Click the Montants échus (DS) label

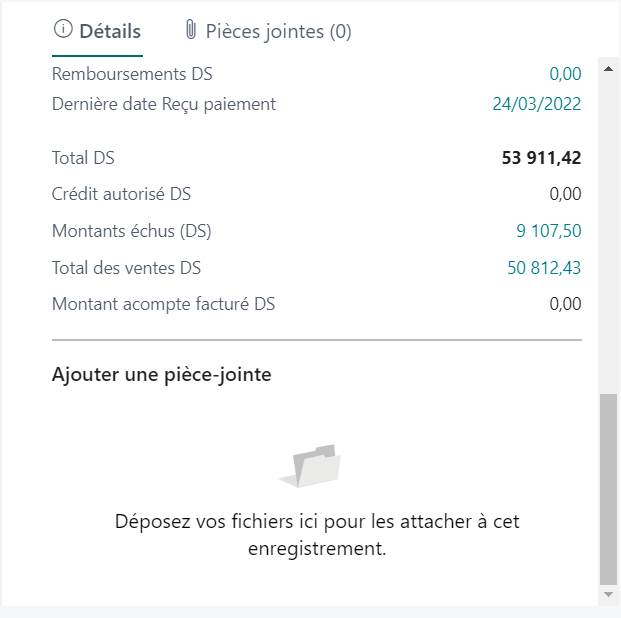[x=131, y=232]
